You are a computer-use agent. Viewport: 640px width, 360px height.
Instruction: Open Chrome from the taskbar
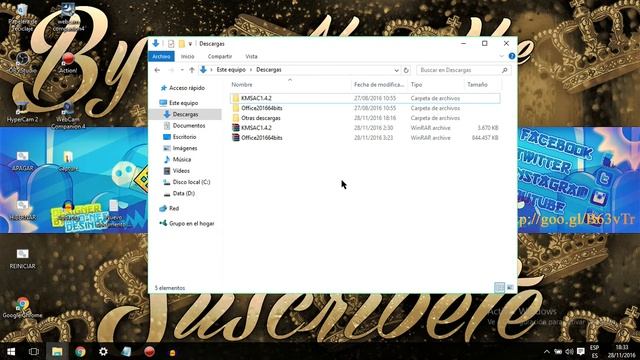pyautogui.click(x=80, y=351)
